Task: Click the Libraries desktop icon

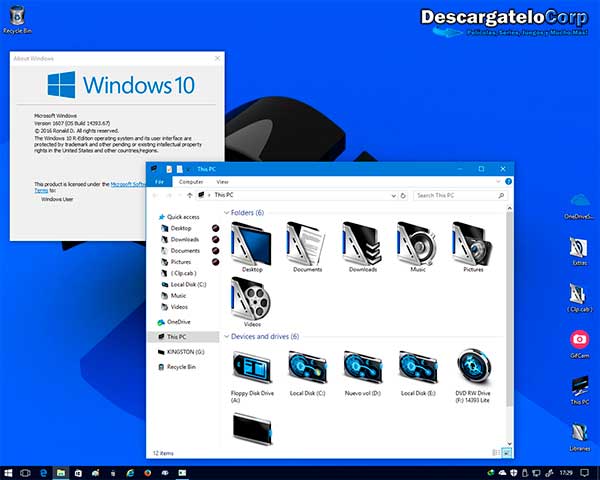Action: pos(579,433)
